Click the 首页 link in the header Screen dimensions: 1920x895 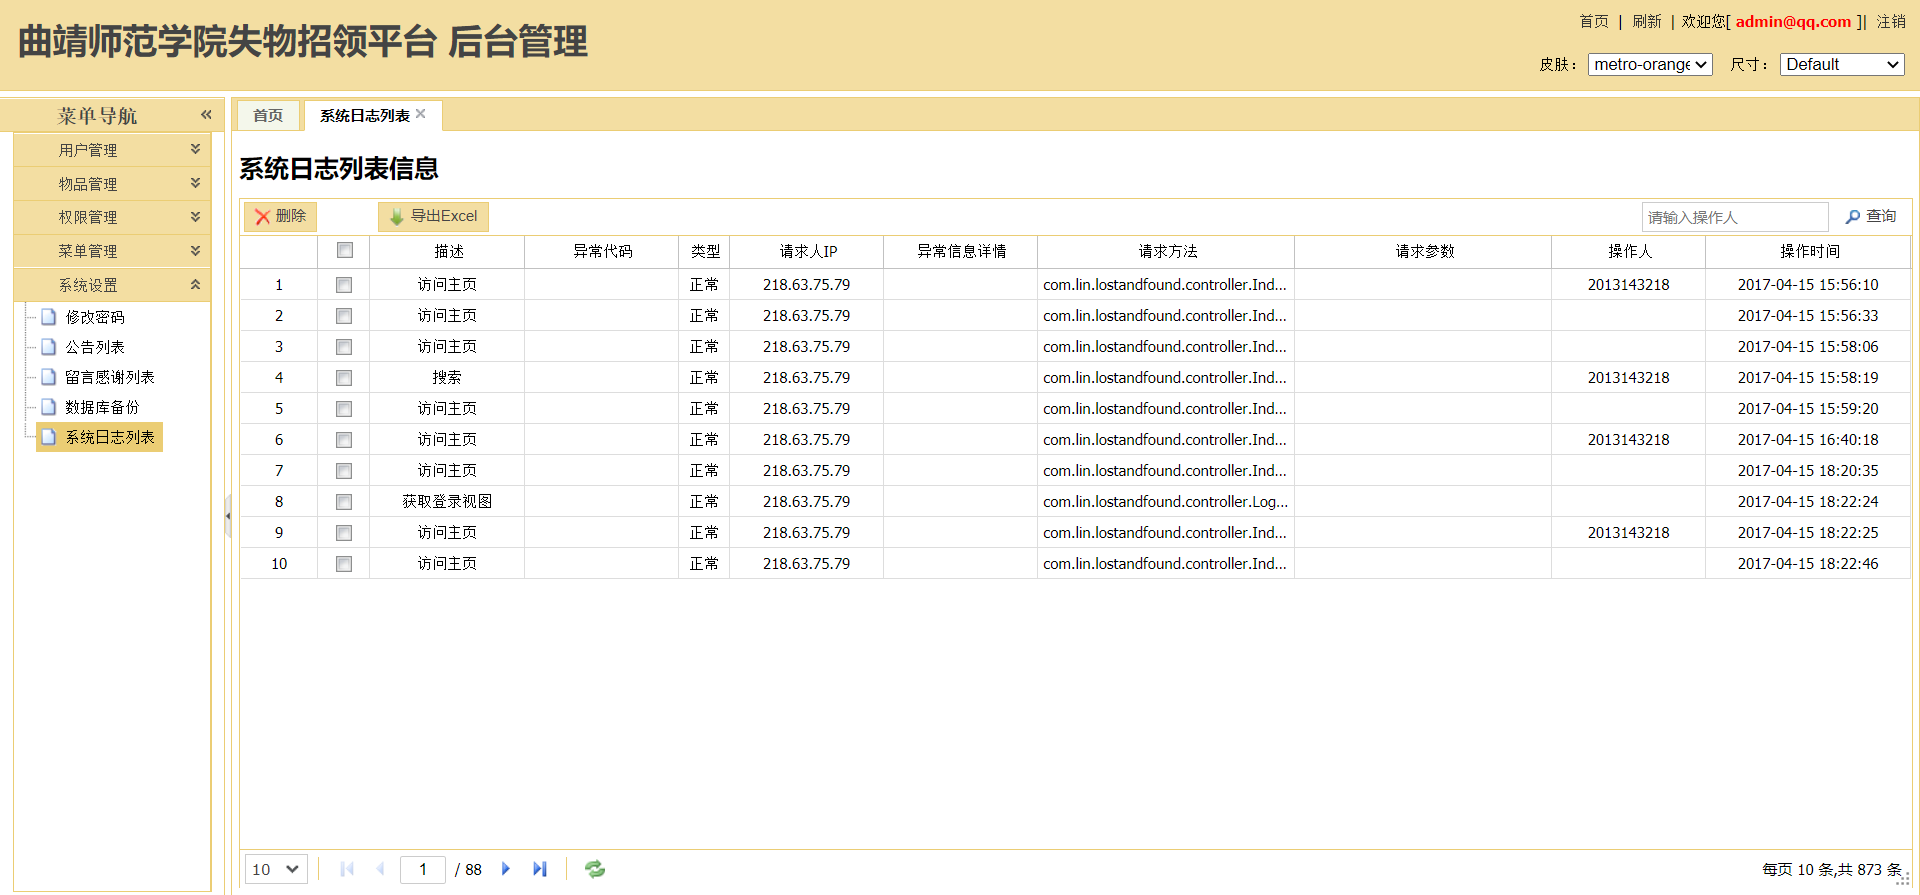pyautogui.click(x=1594, y=22)
